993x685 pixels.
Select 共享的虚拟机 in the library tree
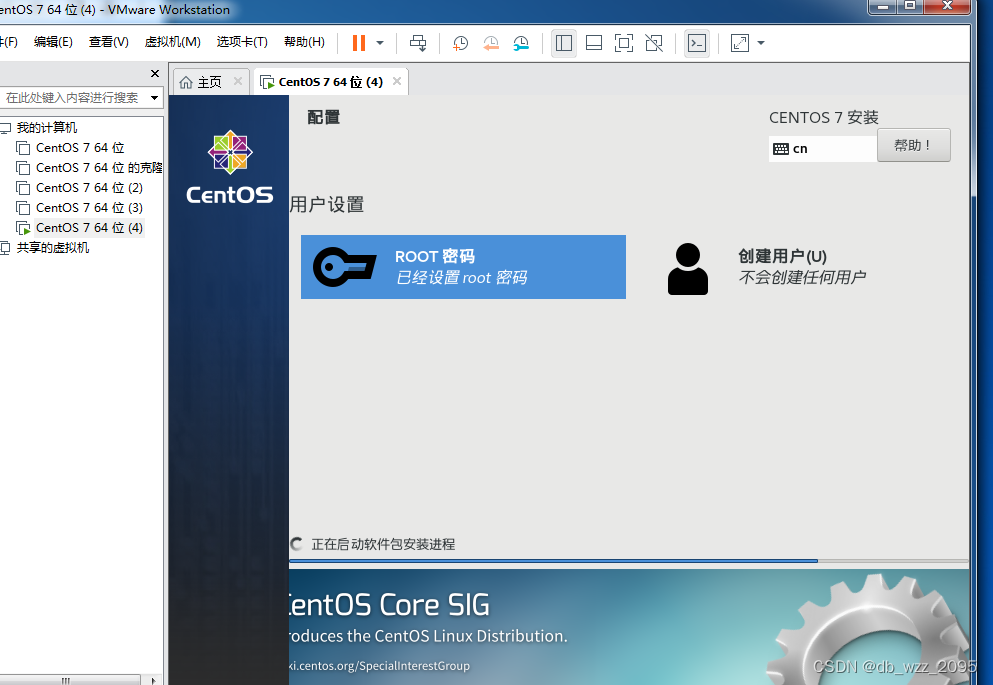point(53,248)
